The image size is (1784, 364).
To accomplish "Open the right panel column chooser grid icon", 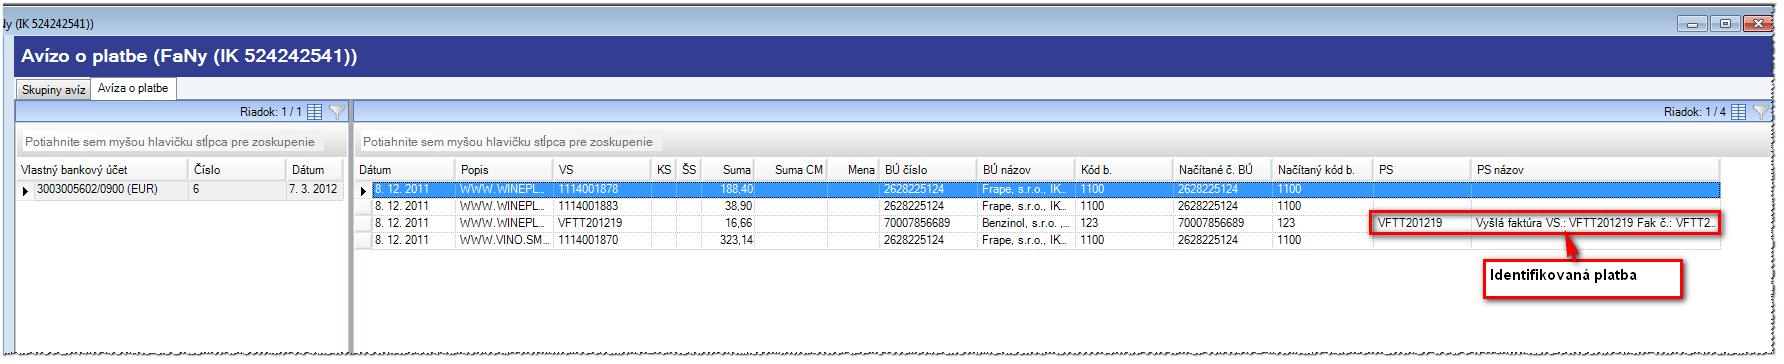I will pos(1738,112).
